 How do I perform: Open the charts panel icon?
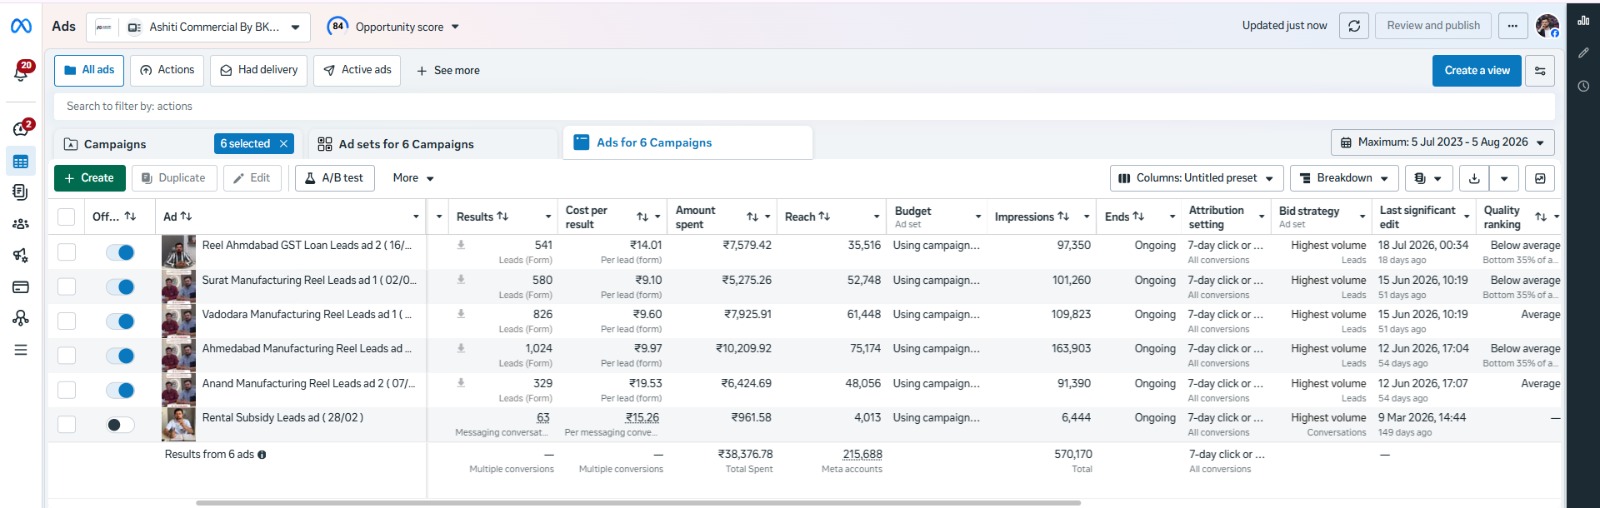1583,20
